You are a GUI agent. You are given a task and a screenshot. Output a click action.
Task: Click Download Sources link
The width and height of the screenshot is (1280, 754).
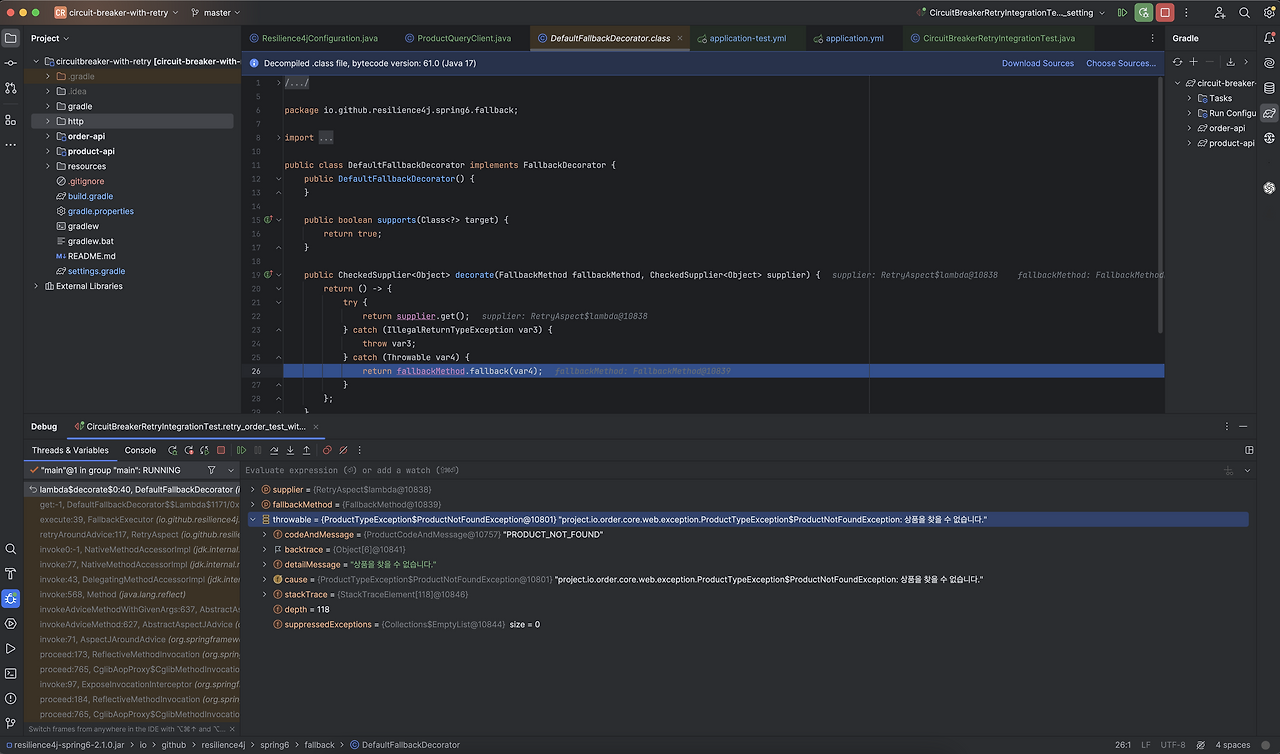point(1038,63)
